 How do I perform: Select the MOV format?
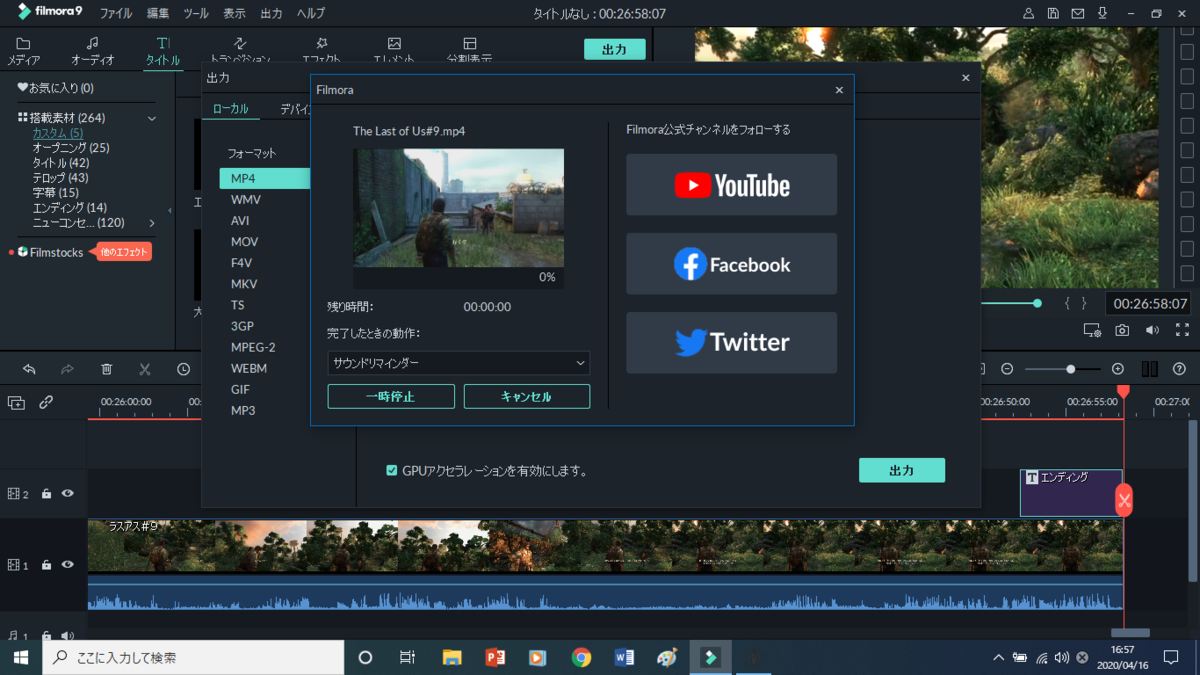click(x=245, y=242)
